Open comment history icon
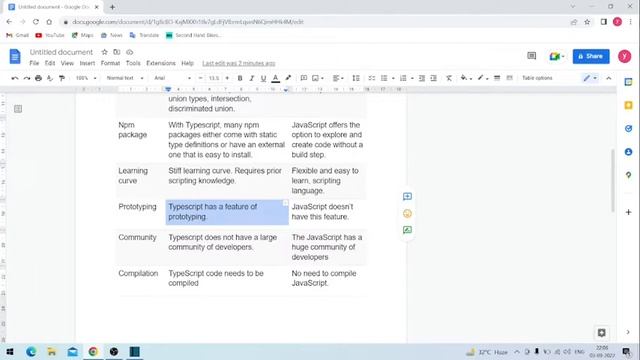 click(531, 56)
